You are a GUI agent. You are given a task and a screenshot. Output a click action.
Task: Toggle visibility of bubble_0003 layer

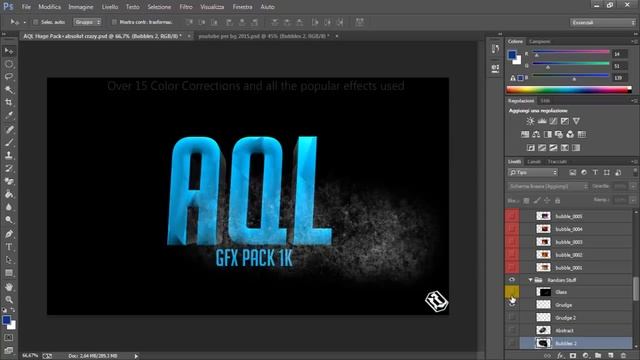click(x=512, y=242)
